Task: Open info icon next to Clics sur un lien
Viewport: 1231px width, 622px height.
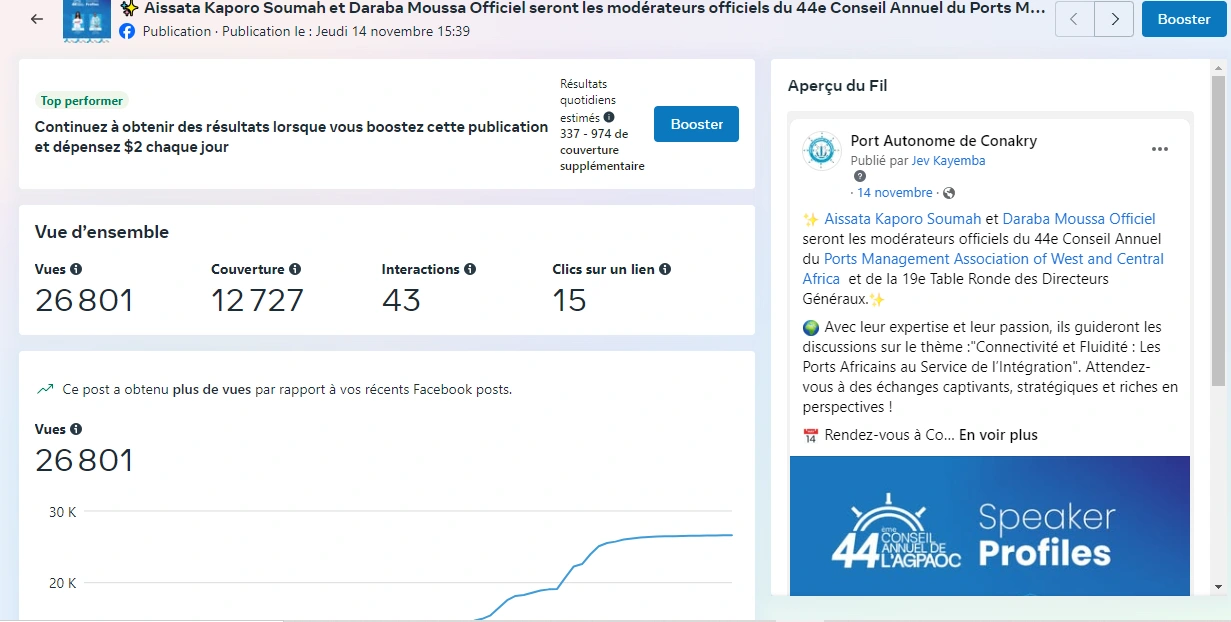Action: tap(665, 269)
